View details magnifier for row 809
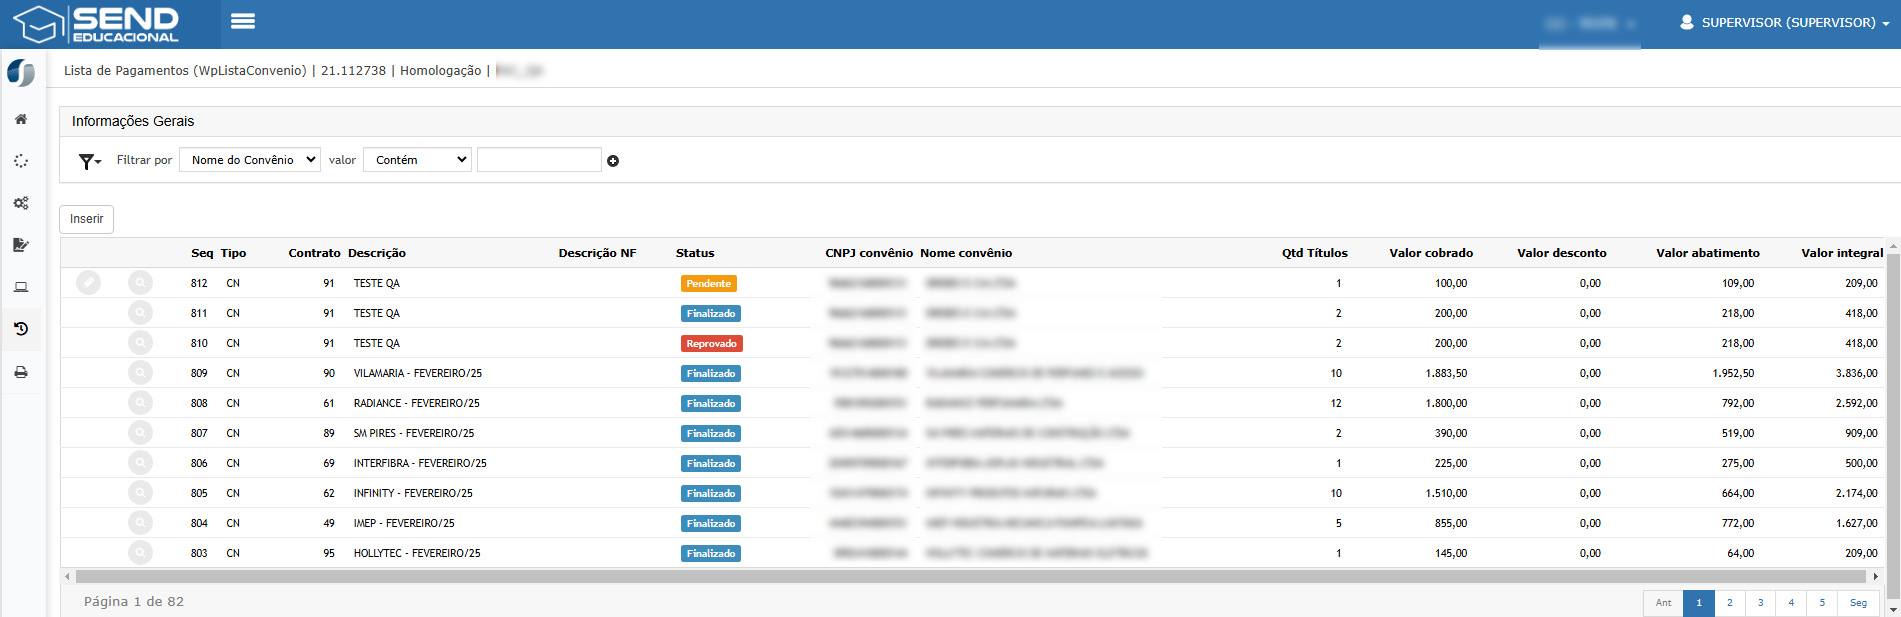Screen dimensions: 1901x617 (x=140, y=373)
